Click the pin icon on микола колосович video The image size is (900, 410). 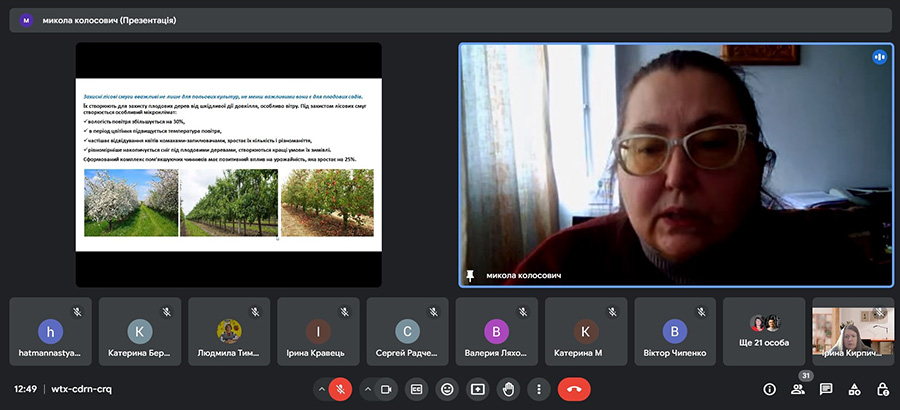tap(470, 276)
